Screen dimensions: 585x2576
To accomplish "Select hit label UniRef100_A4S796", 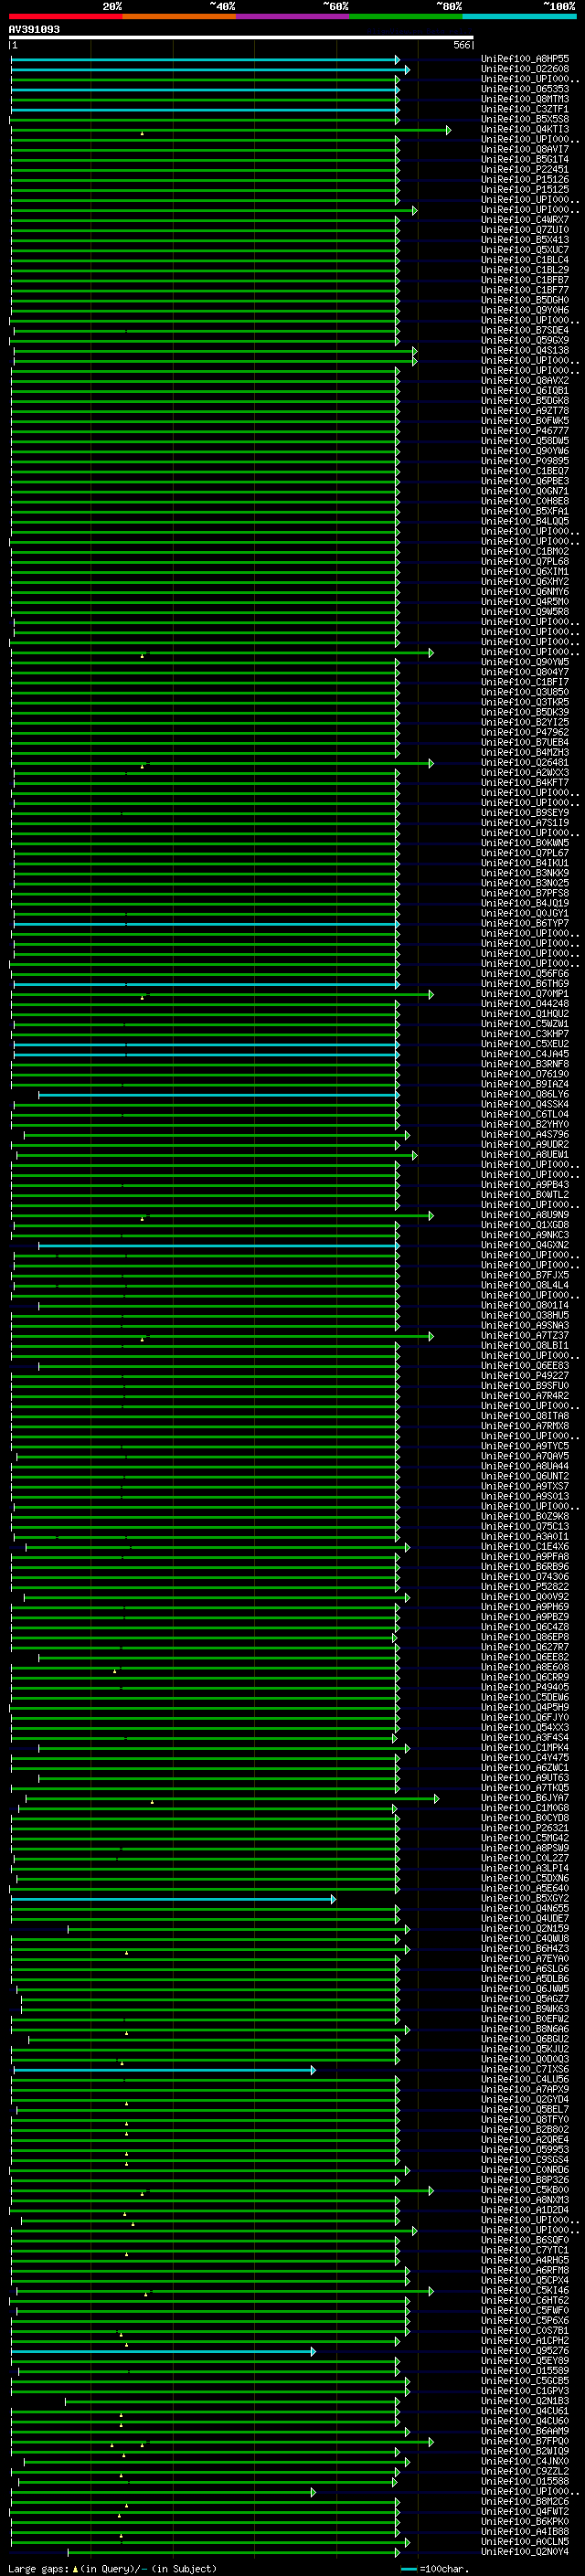I will pyautogui.click(x=524, y=1134).
